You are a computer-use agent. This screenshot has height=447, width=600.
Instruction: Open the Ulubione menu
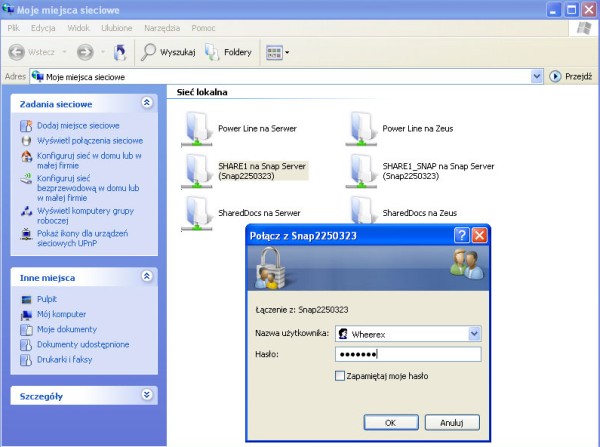click(117, 28)
